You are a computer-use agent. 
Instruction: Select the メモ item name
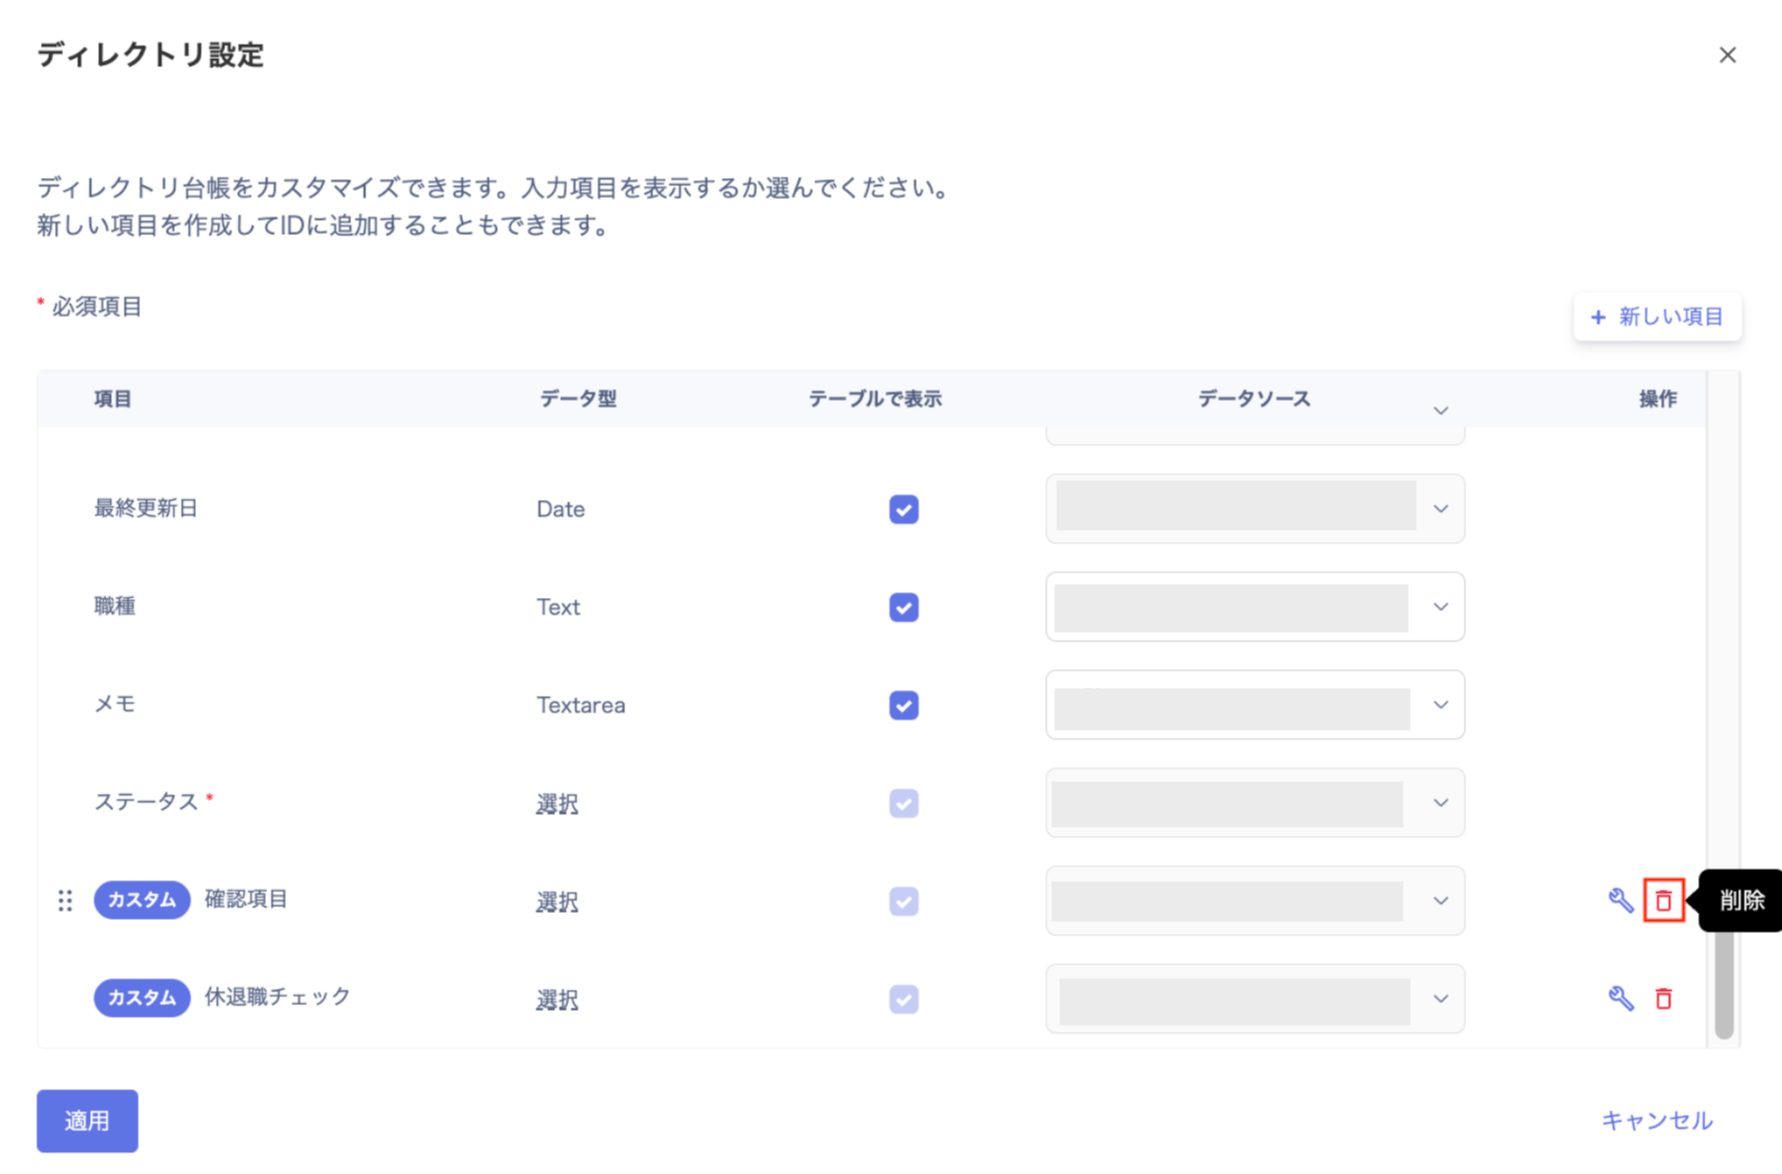[115, 704]
